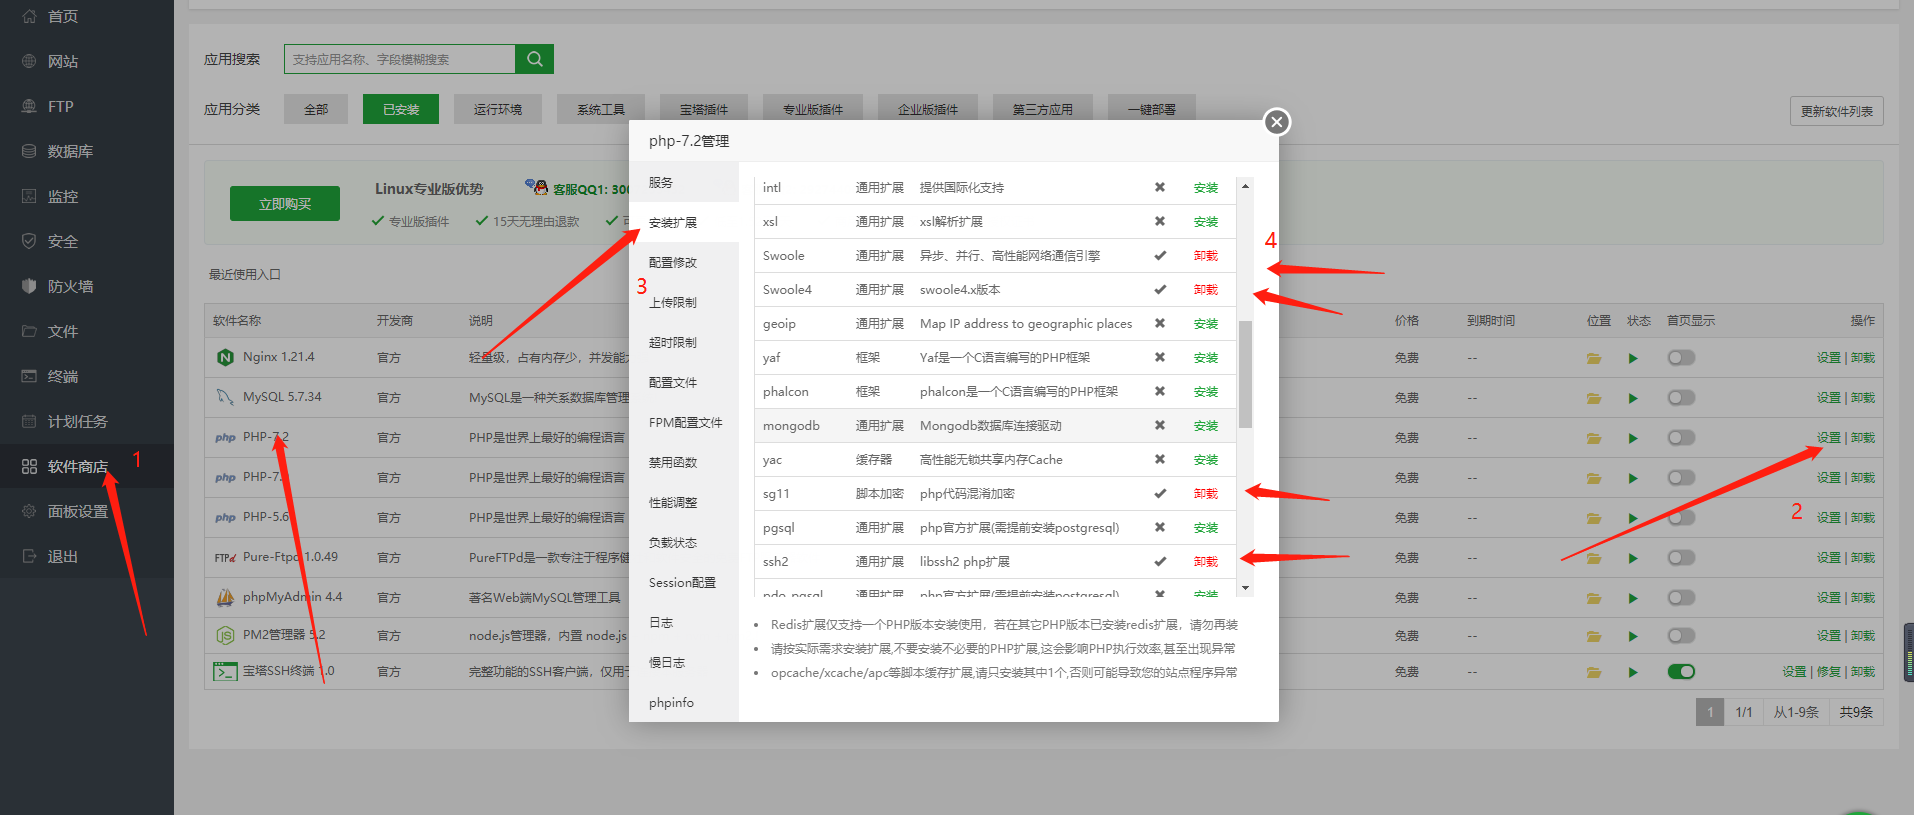This screenshot has width=1914, height=815.
Task: Select the 一键部署 category tab
Action: click(x=1152, y=109)
